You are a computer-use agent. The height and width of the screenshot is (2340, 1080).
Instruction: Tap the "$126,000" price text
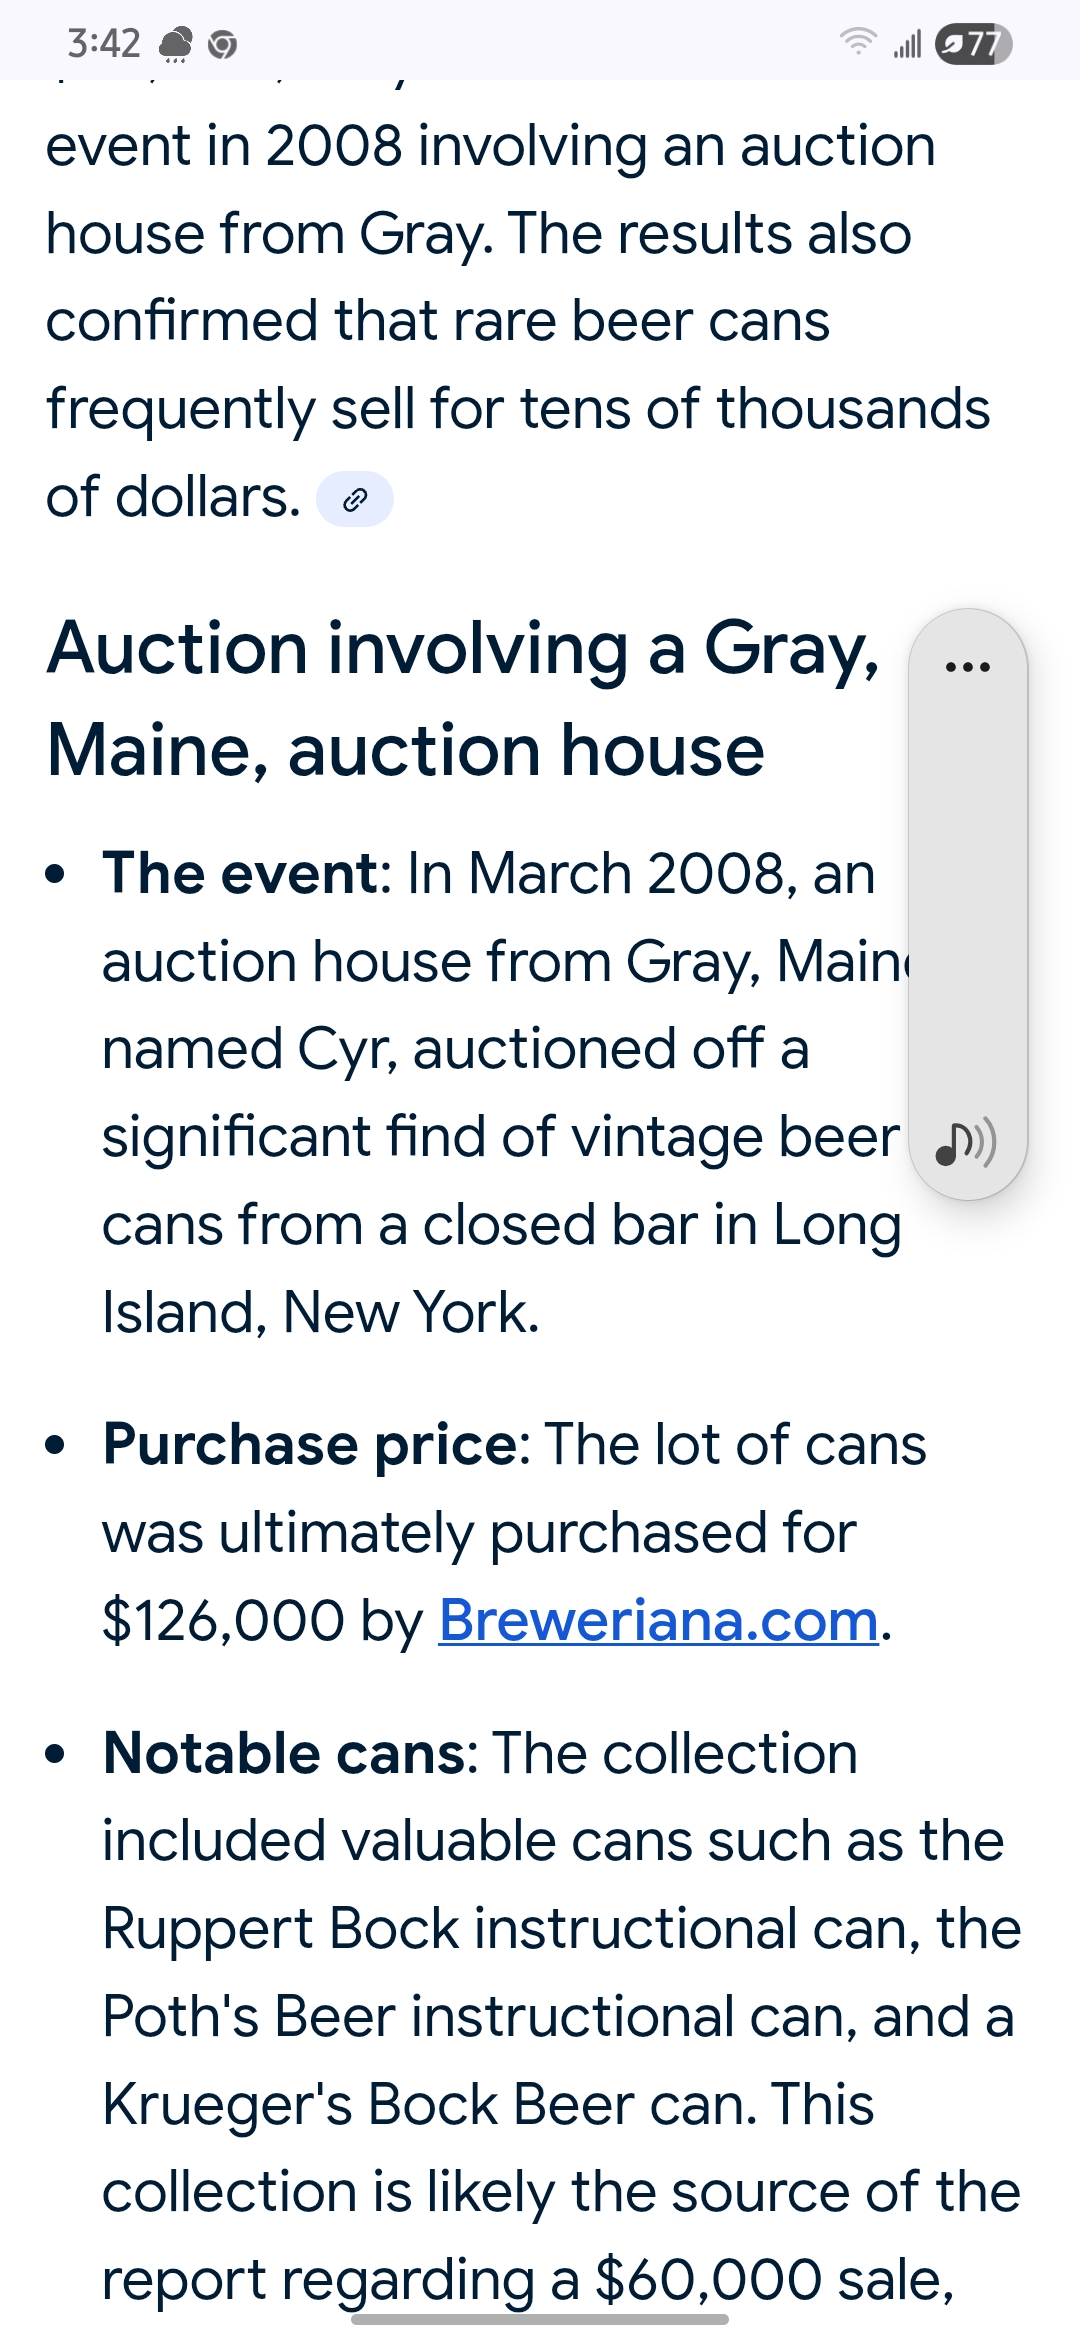[x=224, y=1620]
